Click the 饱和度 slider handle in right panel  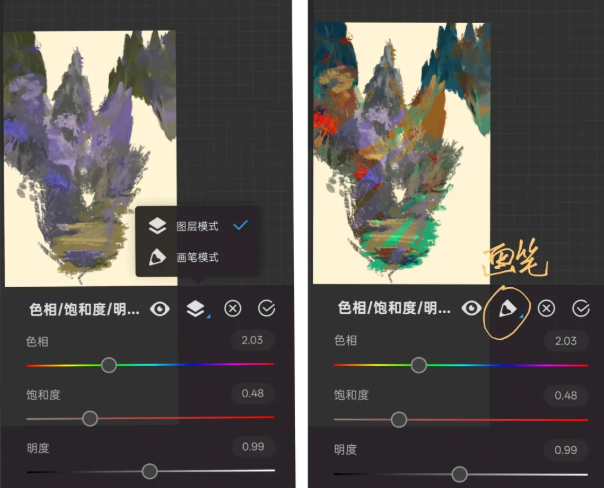[x=399, y=419]
